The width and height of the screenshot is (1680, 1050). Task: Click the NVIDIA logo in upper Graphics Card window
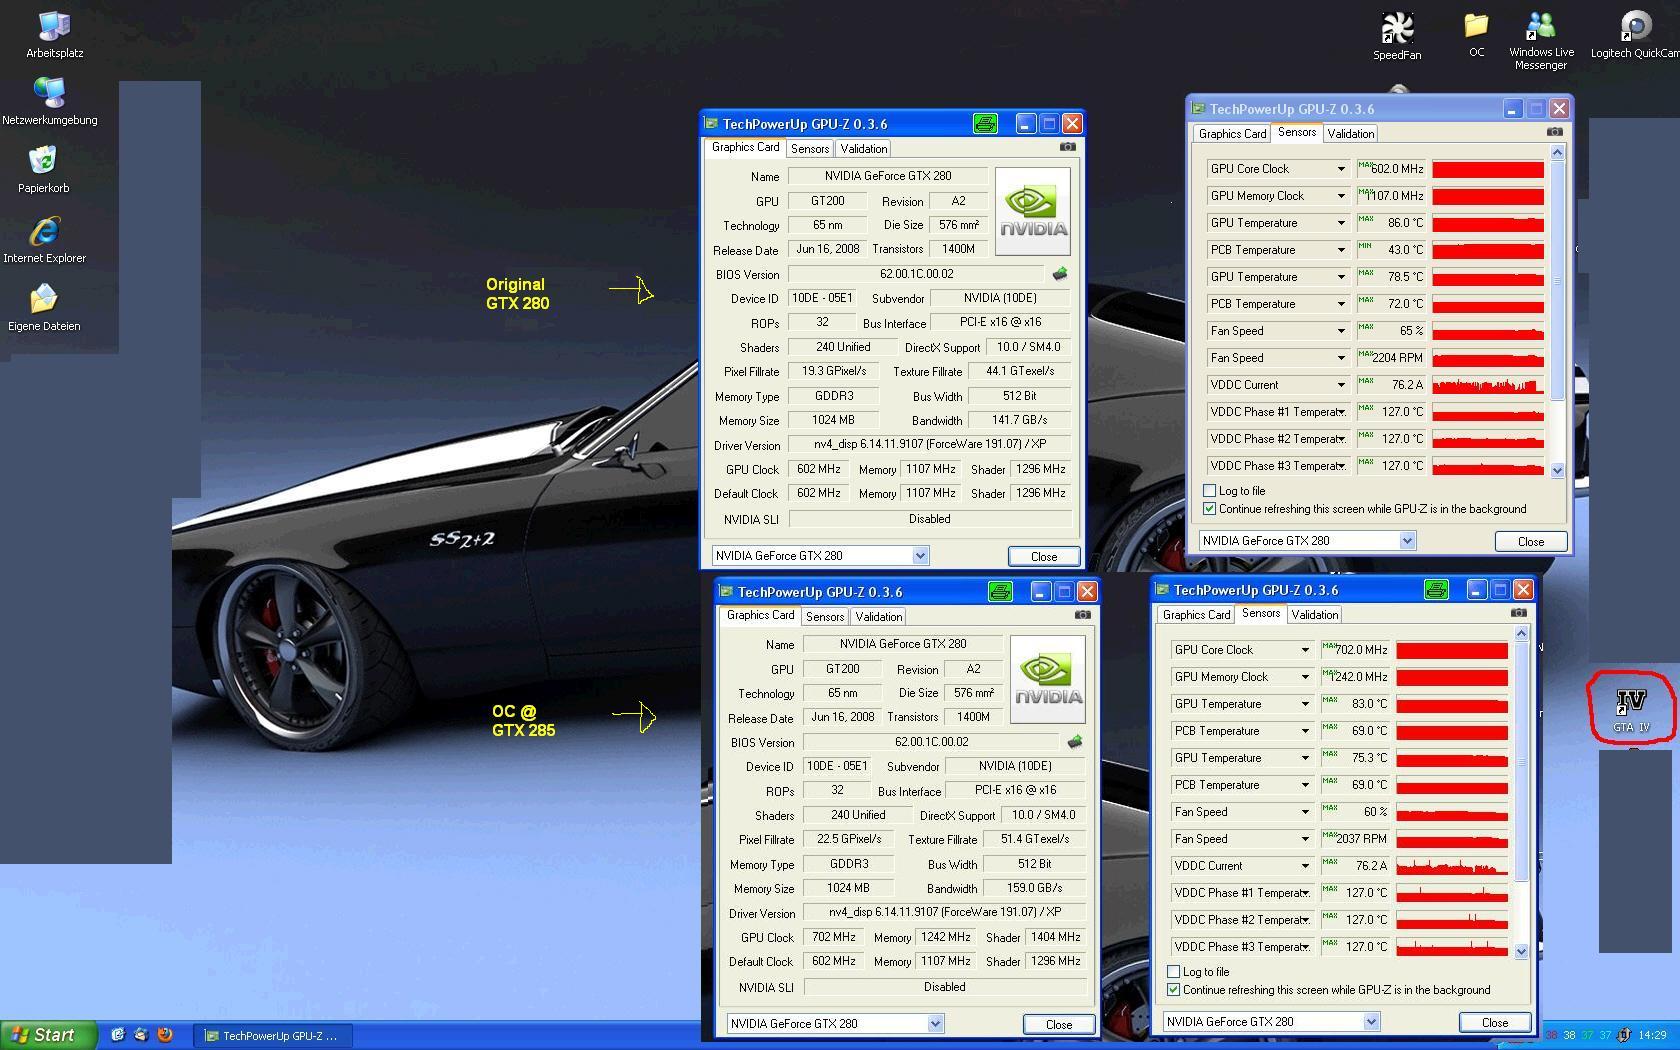tap(1033, 211)
